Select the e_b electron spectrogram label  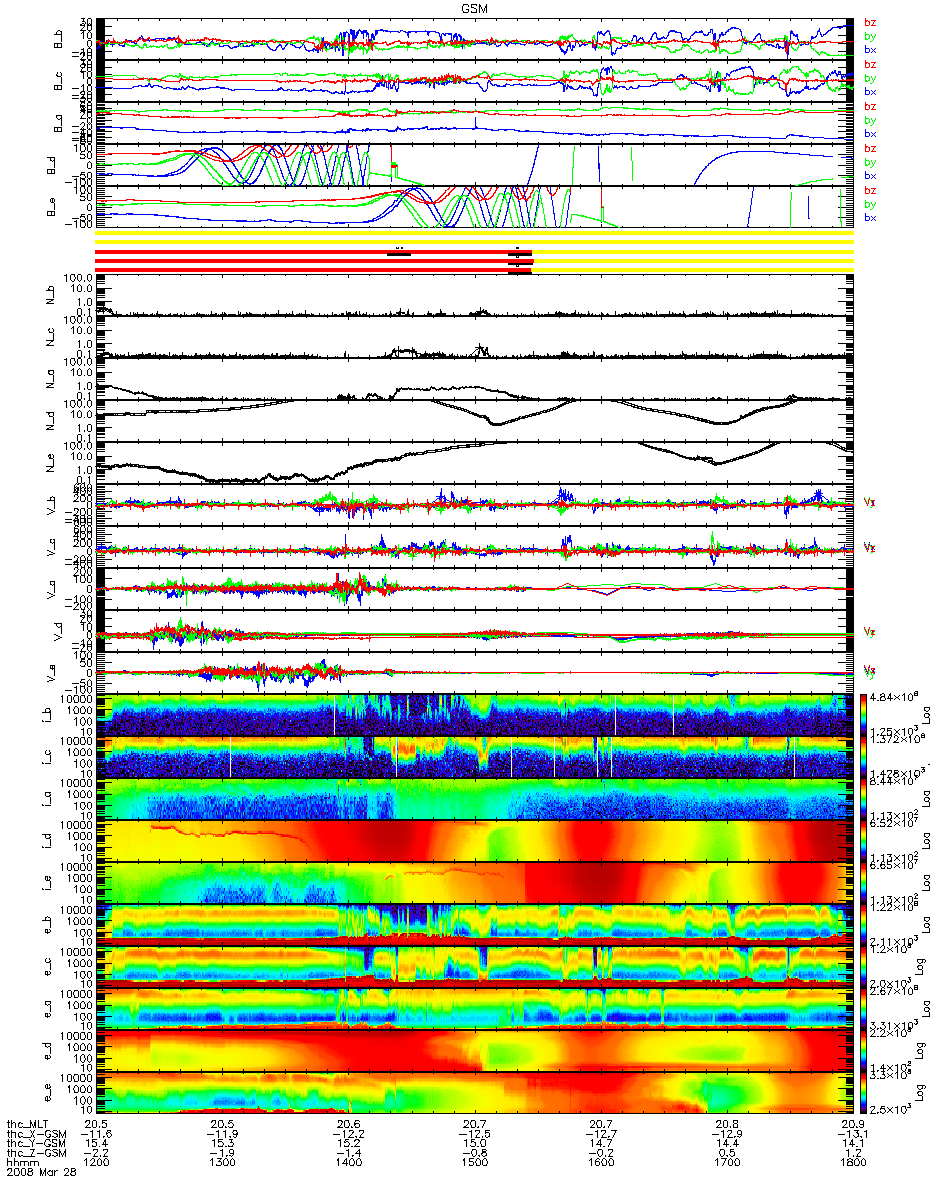[46, 924]
